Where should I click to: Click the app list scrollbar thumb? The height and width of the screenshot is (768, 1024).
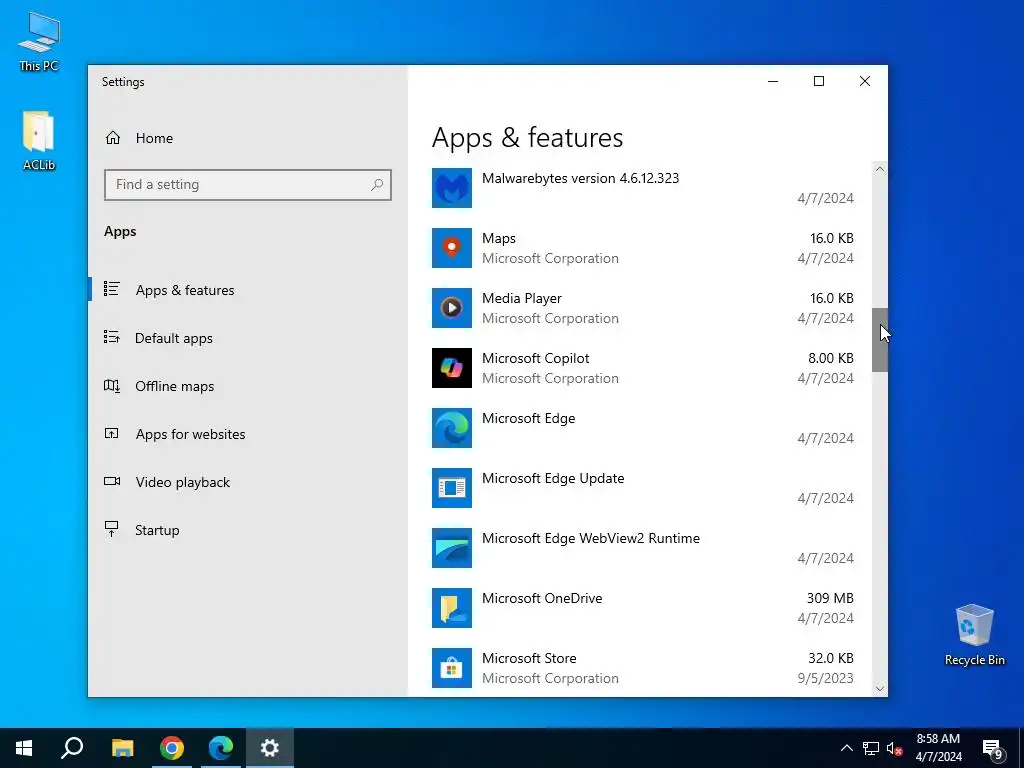click(880, 340)
